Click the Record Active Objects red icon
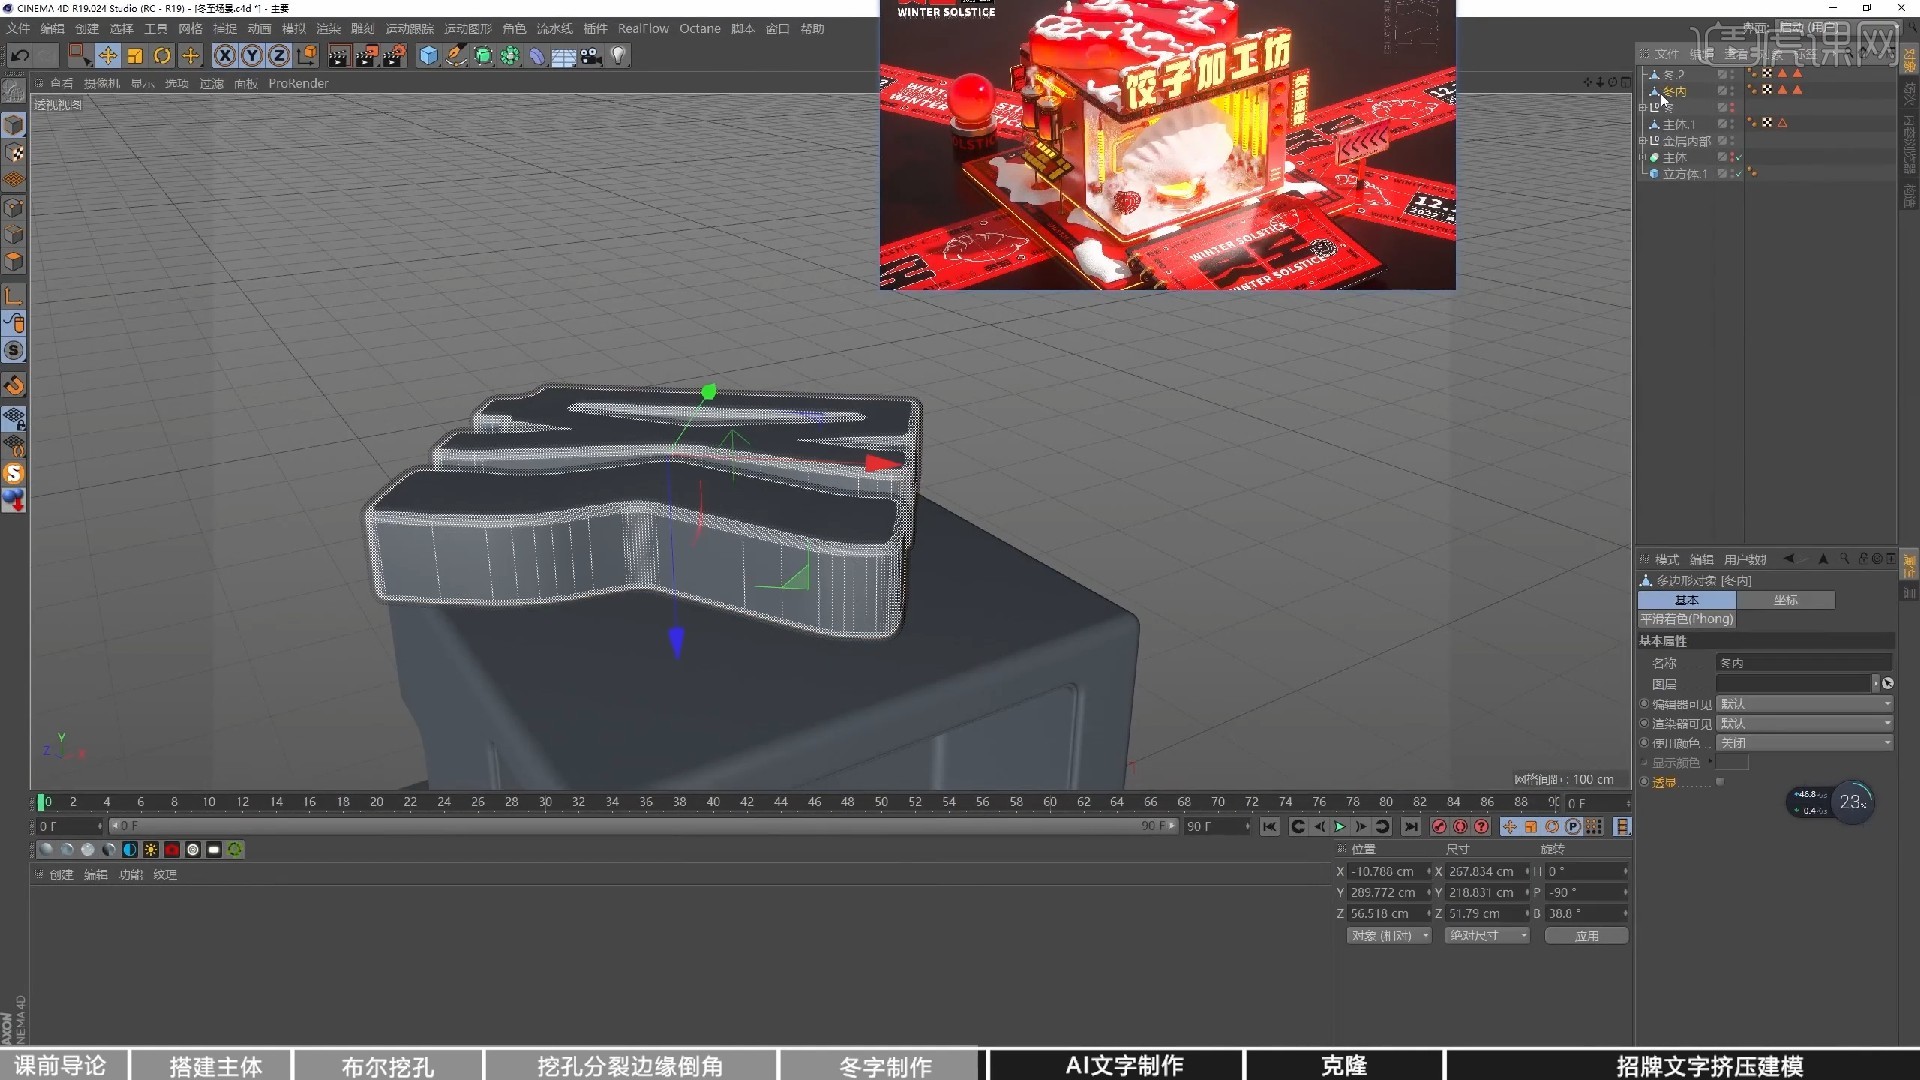 (x=1439, y=827)
